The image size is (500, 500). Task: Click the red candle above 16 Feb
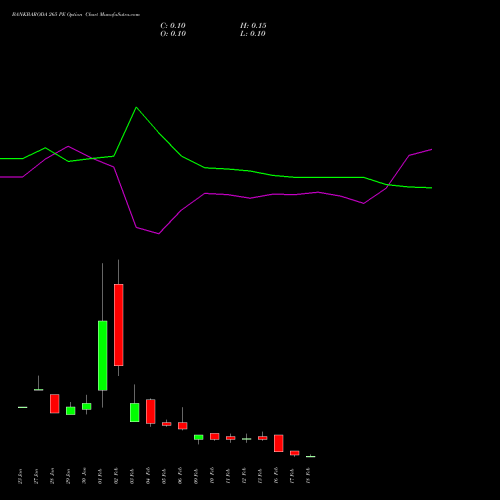279,443
